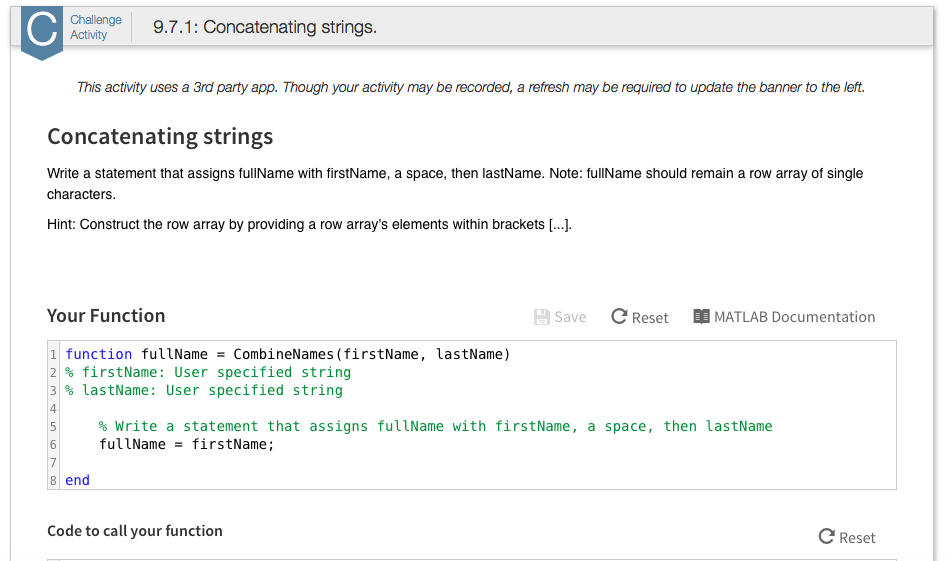
Task: Click the Reset arrow icon beside Your Function
Action: tap(619, 316)
